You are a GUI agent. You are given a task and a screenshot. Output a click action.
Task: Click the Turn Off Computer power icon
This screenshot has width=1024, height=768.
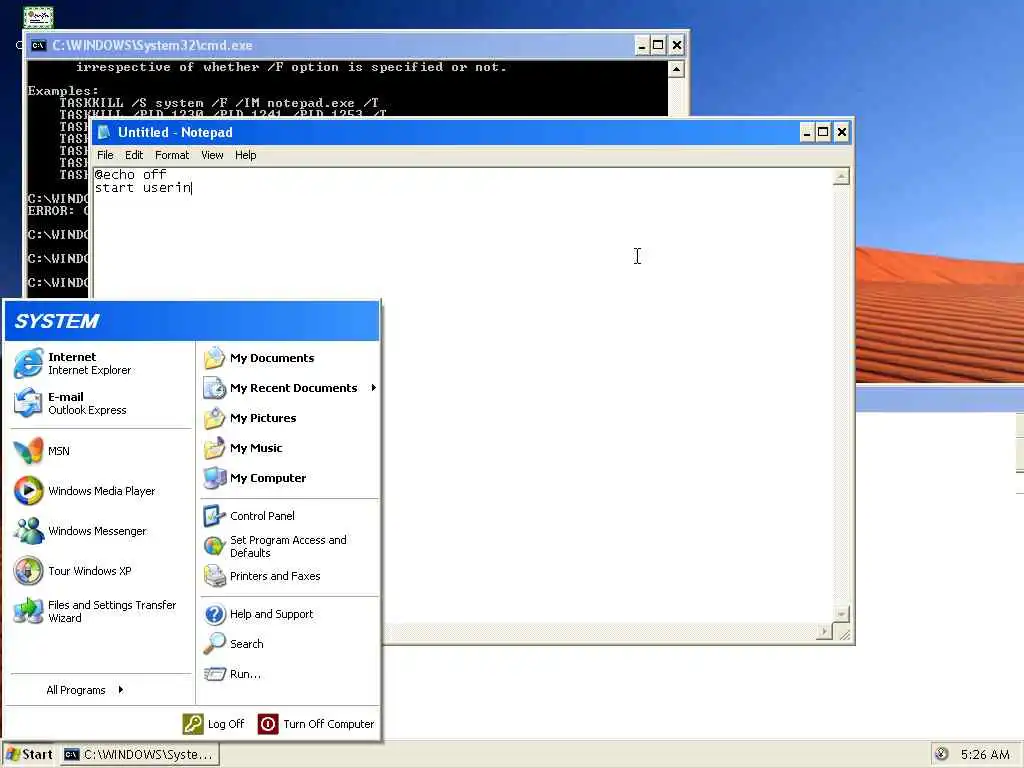[268, 724]
